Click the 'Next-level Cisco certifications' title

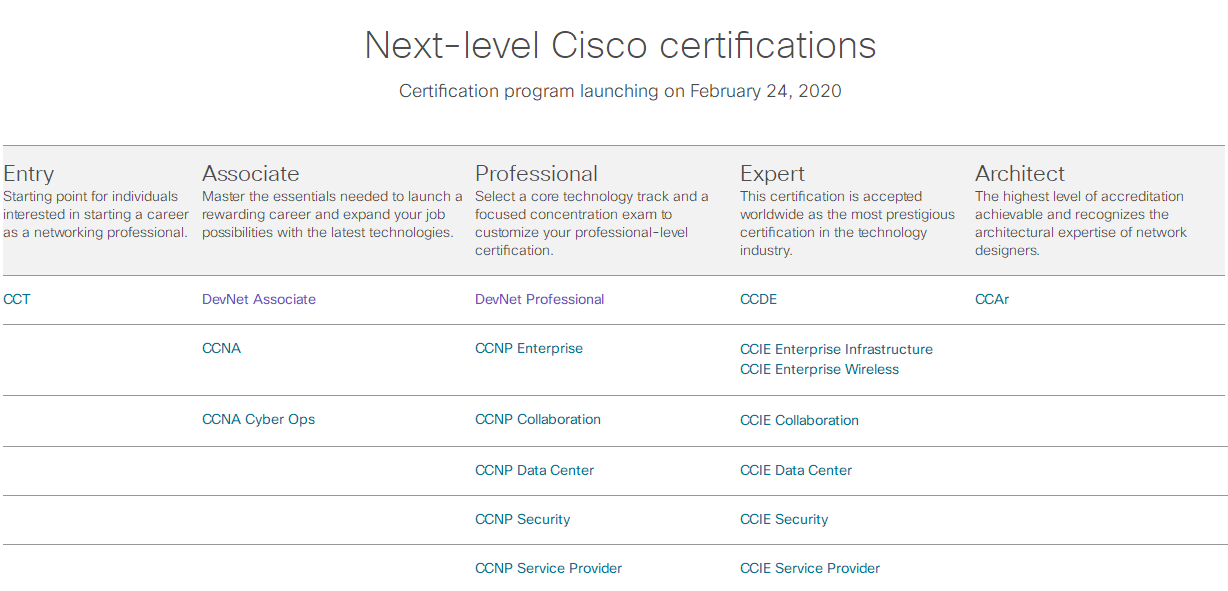(620, 45)
